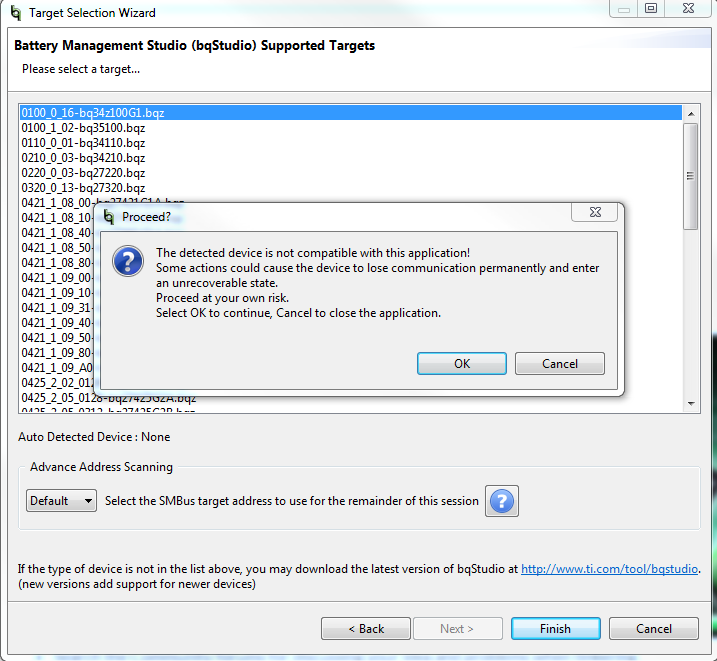717x661 pixels.
Task: Click the wizard Cancel button
Action: point(653,629)
